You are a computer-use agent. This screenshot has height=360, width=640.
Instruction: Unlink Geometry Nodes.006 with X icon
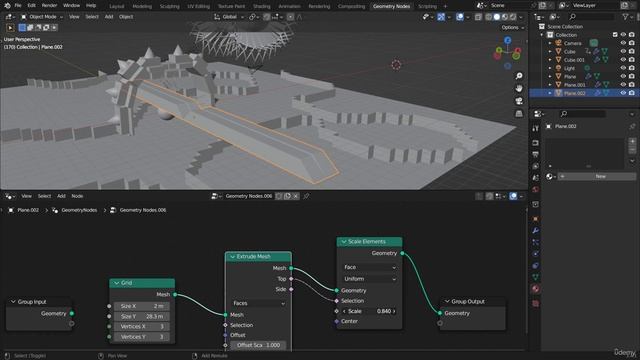pos(296,196)
